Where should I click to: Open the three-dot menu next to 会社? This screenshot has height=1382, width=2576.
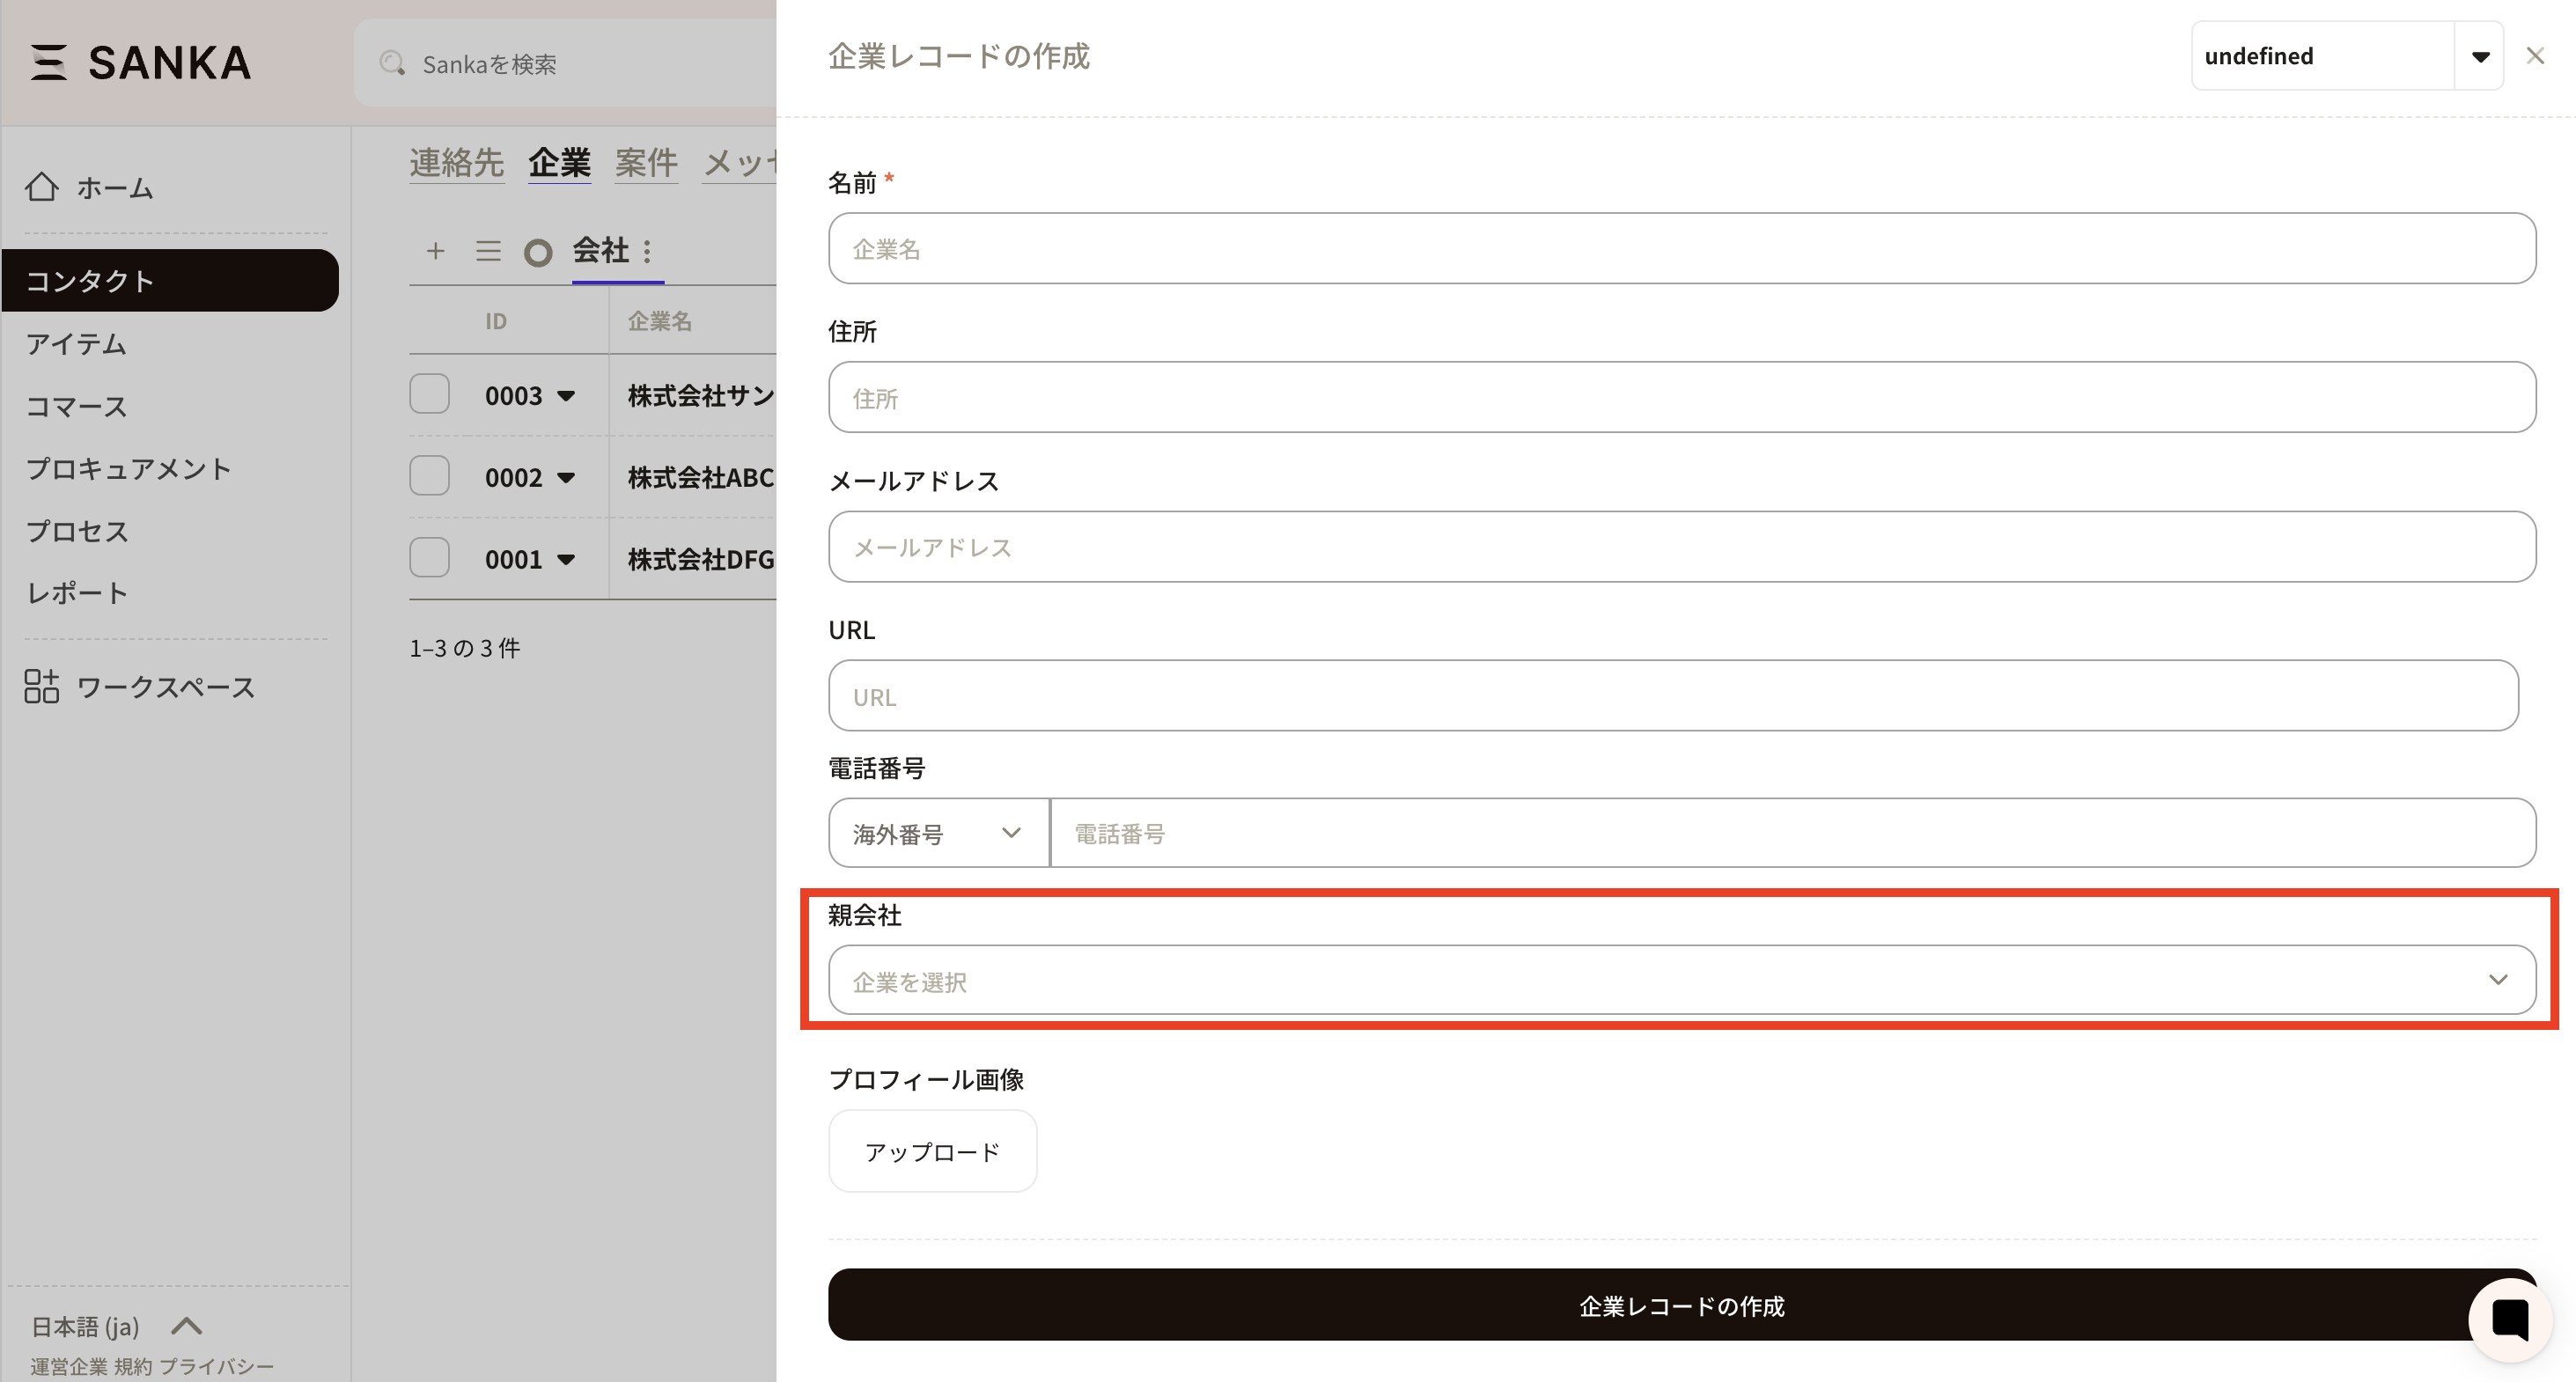pyautogui.click(x=648, y=251)
